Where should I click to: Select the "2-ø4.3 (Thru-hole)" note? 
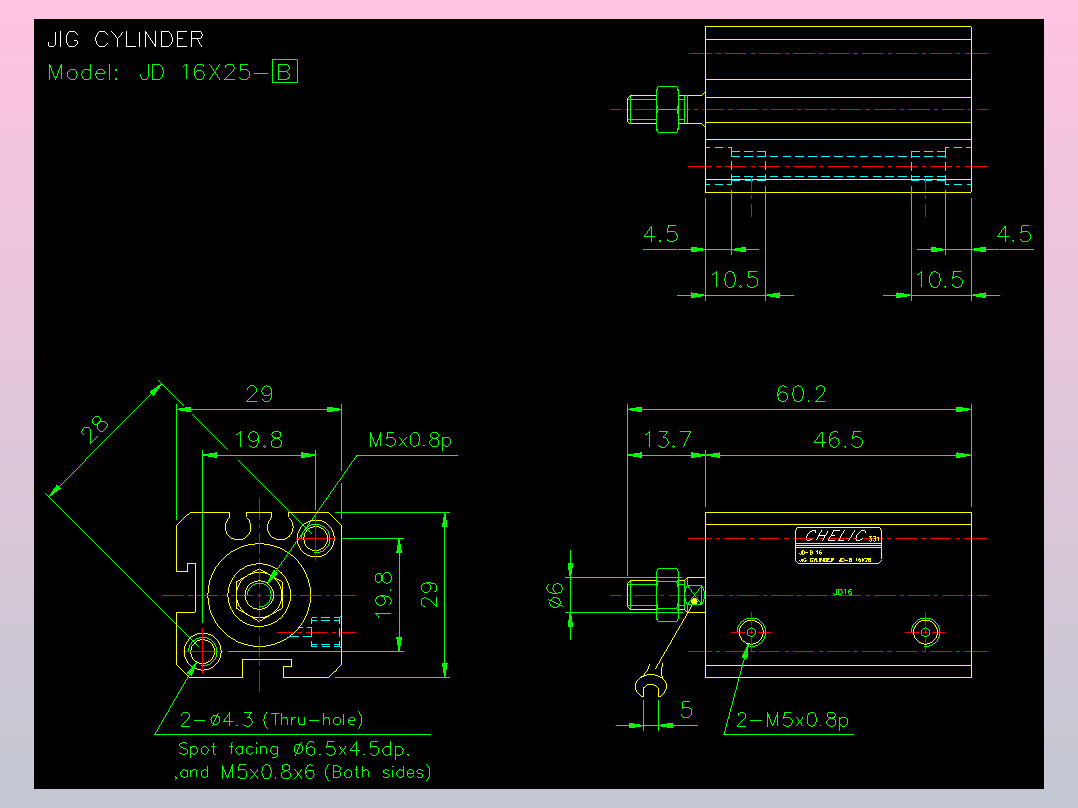(272, 720)
